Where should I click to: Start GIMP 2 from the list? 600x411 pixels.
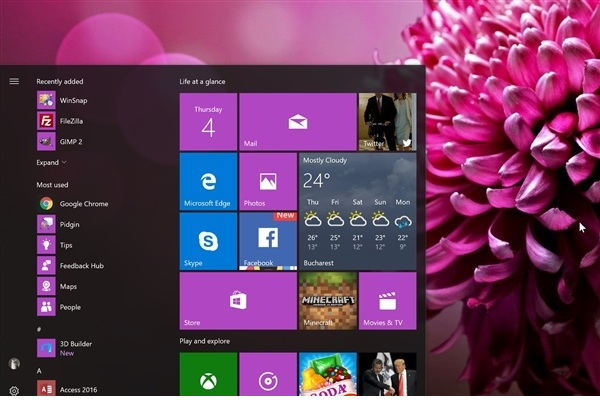tap(60, 142)
